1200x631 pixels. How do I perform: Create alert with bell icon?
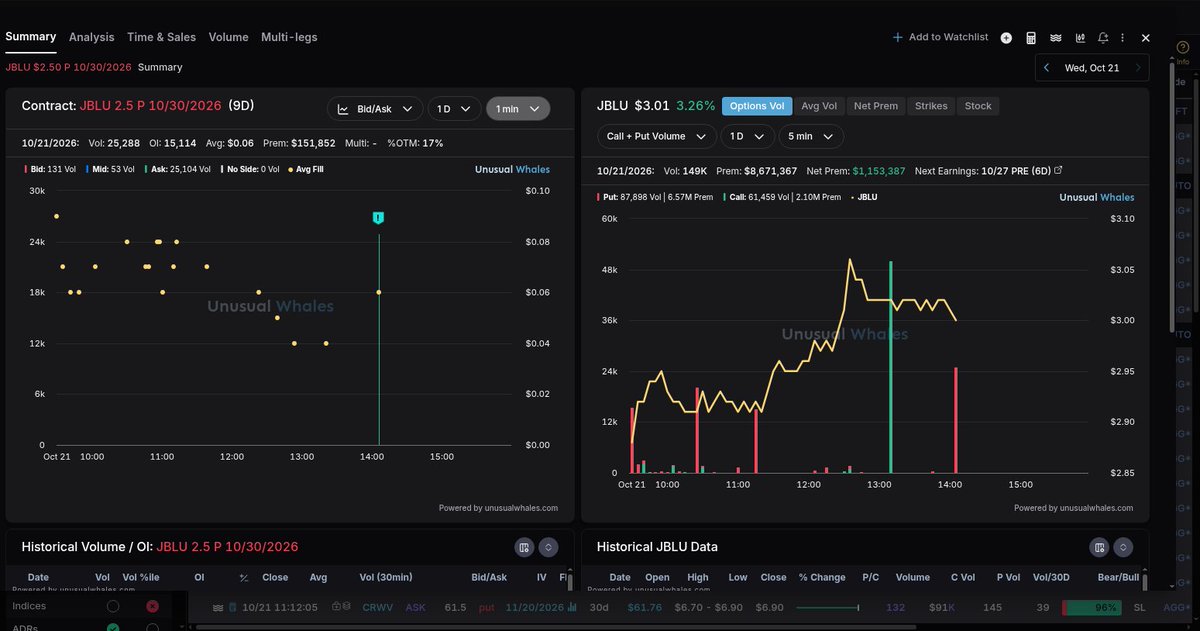[x=1103, y=38]
